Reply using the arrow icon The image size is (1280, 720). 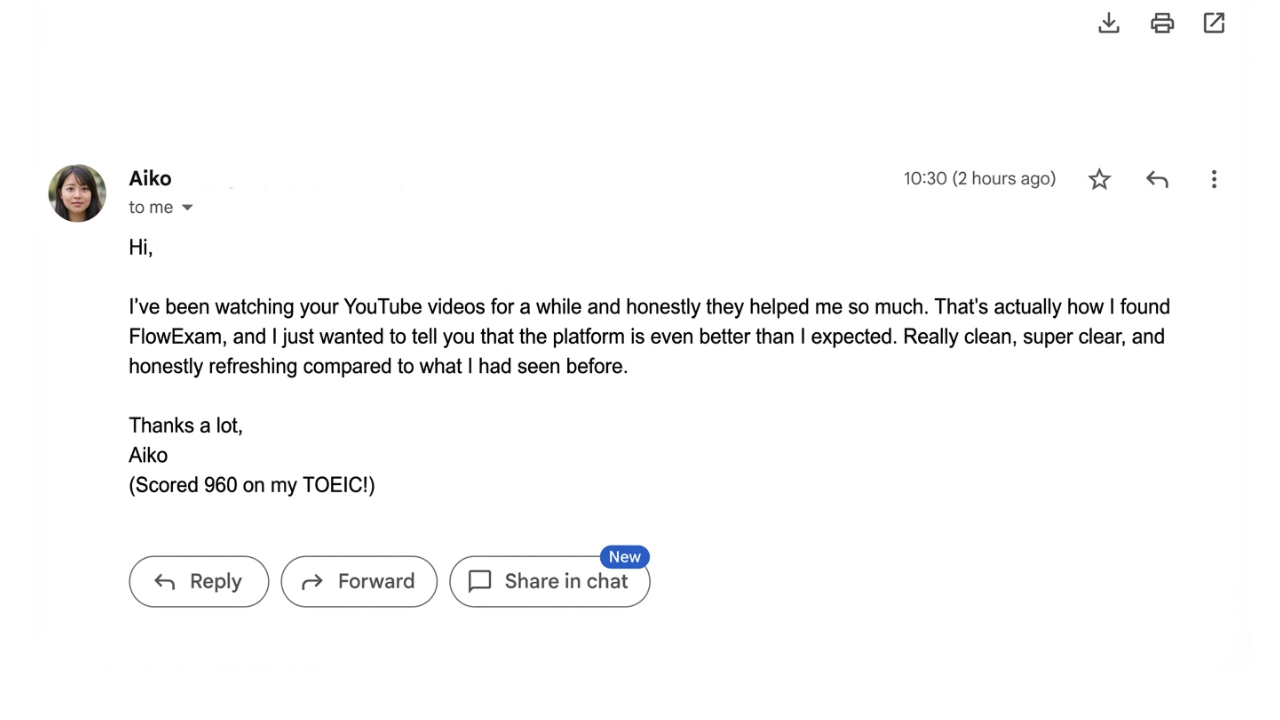click(x=1156, y=179)
